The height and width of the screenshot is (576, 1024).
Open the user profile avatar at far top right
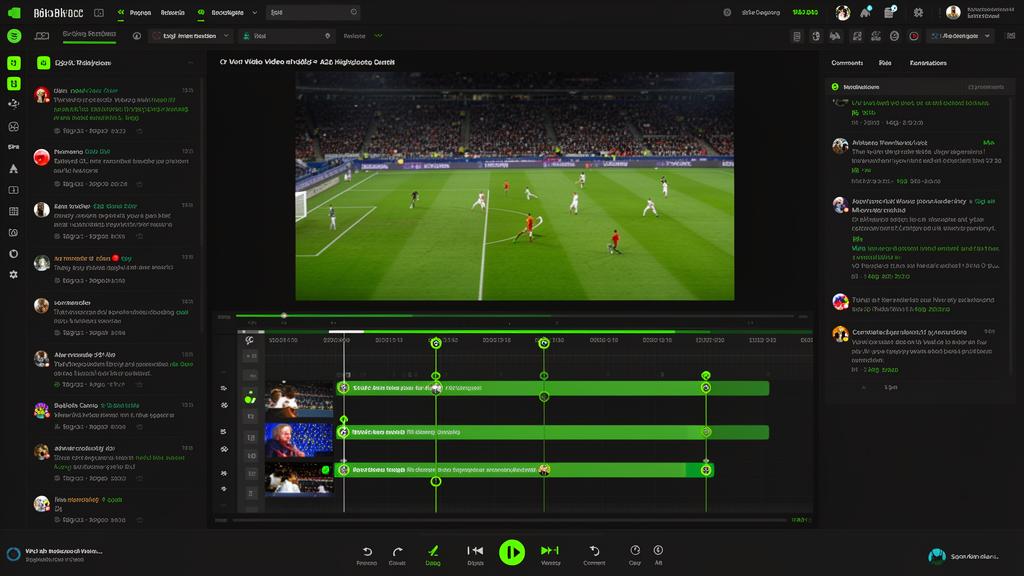pos(953,12)
